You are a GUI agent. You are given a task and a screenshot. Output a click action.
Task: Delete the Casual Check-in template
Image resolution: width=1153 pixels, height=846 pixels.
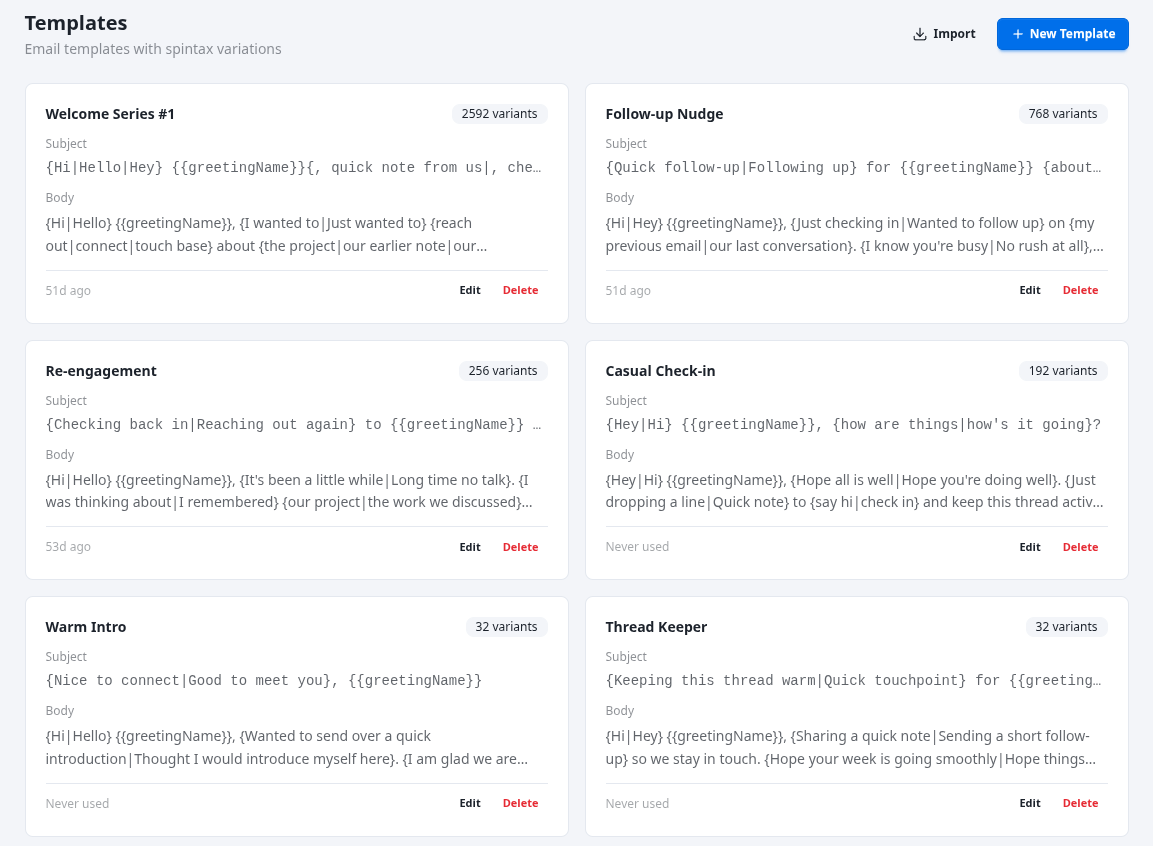pos(1080,547)
